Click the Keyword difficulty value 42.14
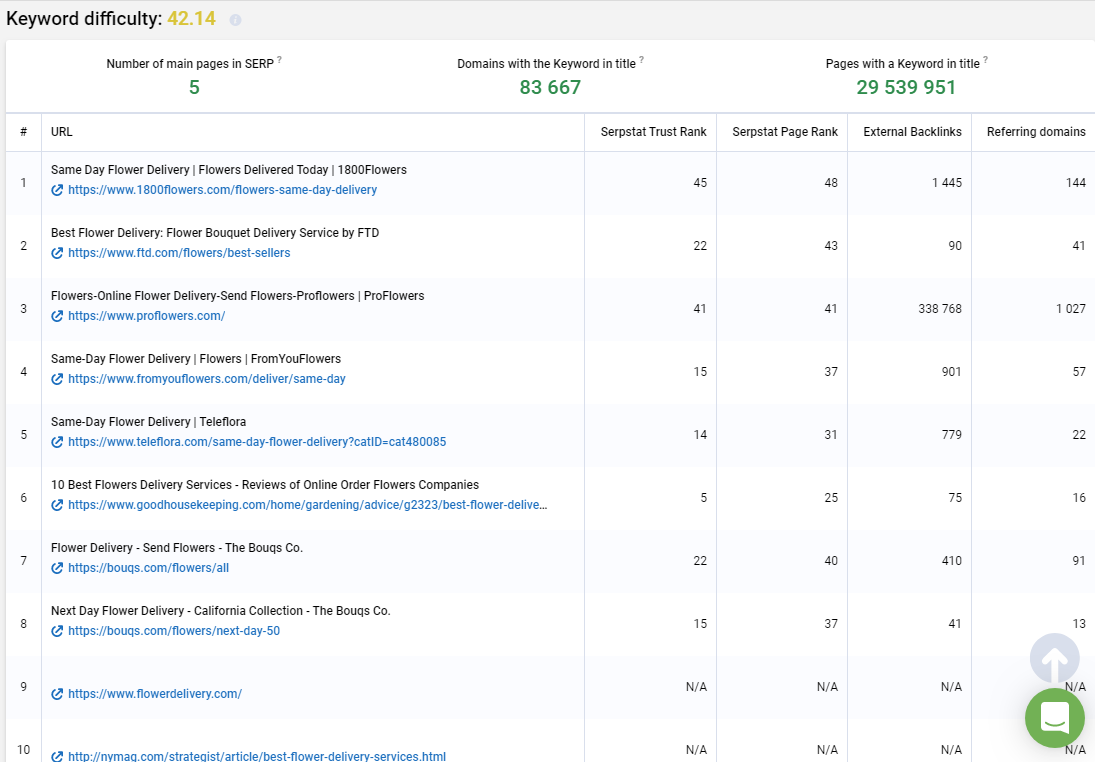 [x=191, y=19]
